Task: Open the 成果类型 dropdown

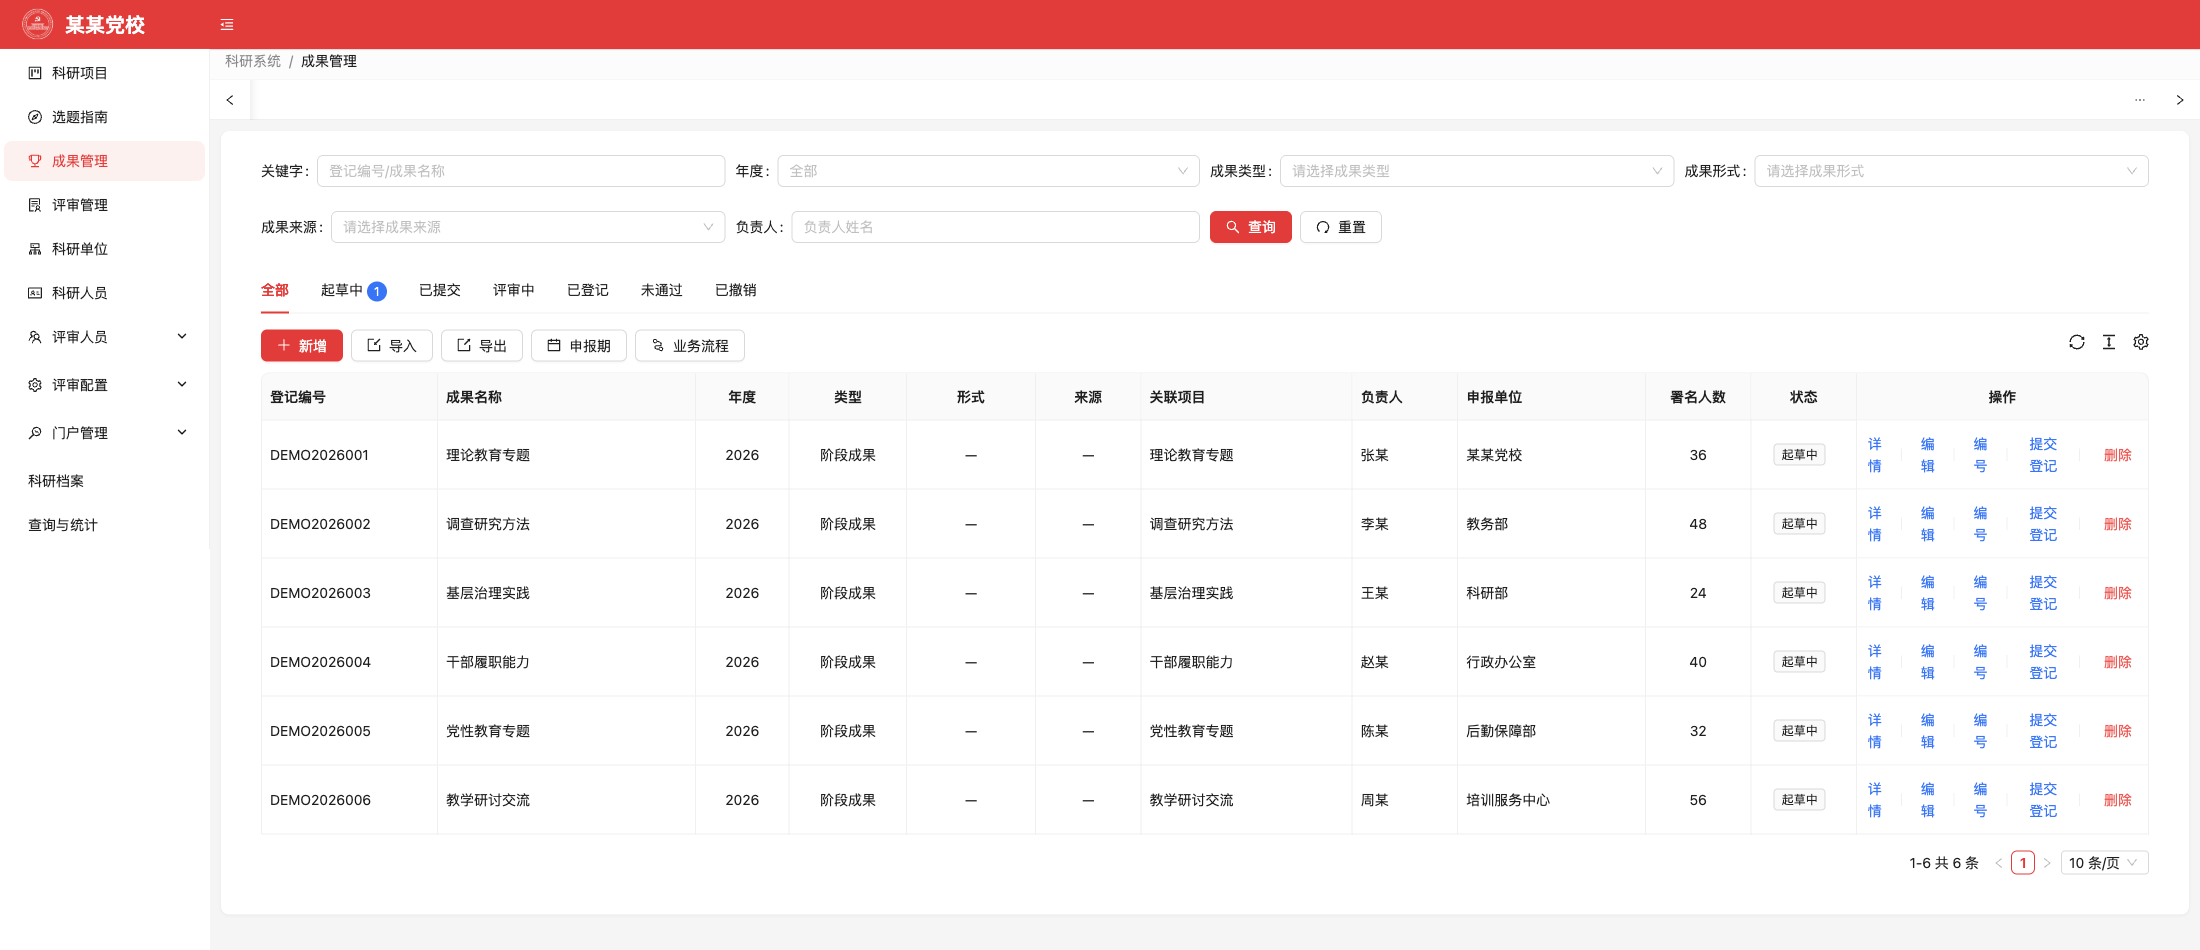Action: [x=1477, y=171]
